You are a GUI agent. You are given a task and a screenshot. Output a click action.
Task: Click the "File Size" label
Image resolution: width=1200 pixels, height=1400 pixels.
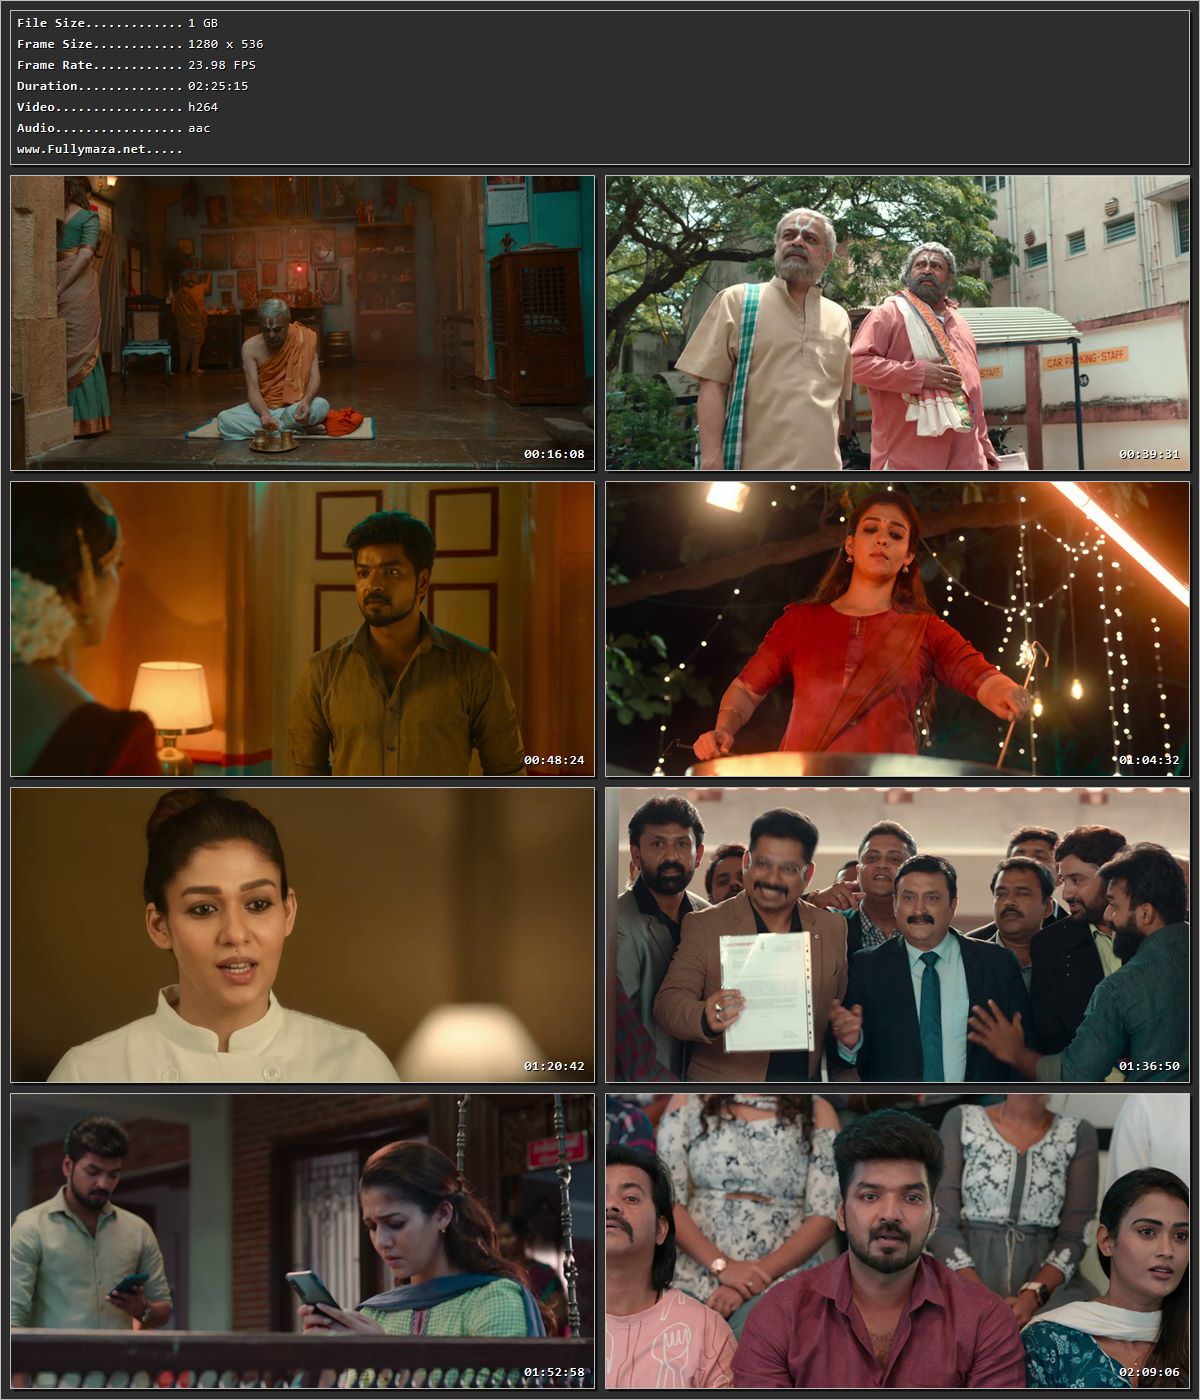coord(51,23)
